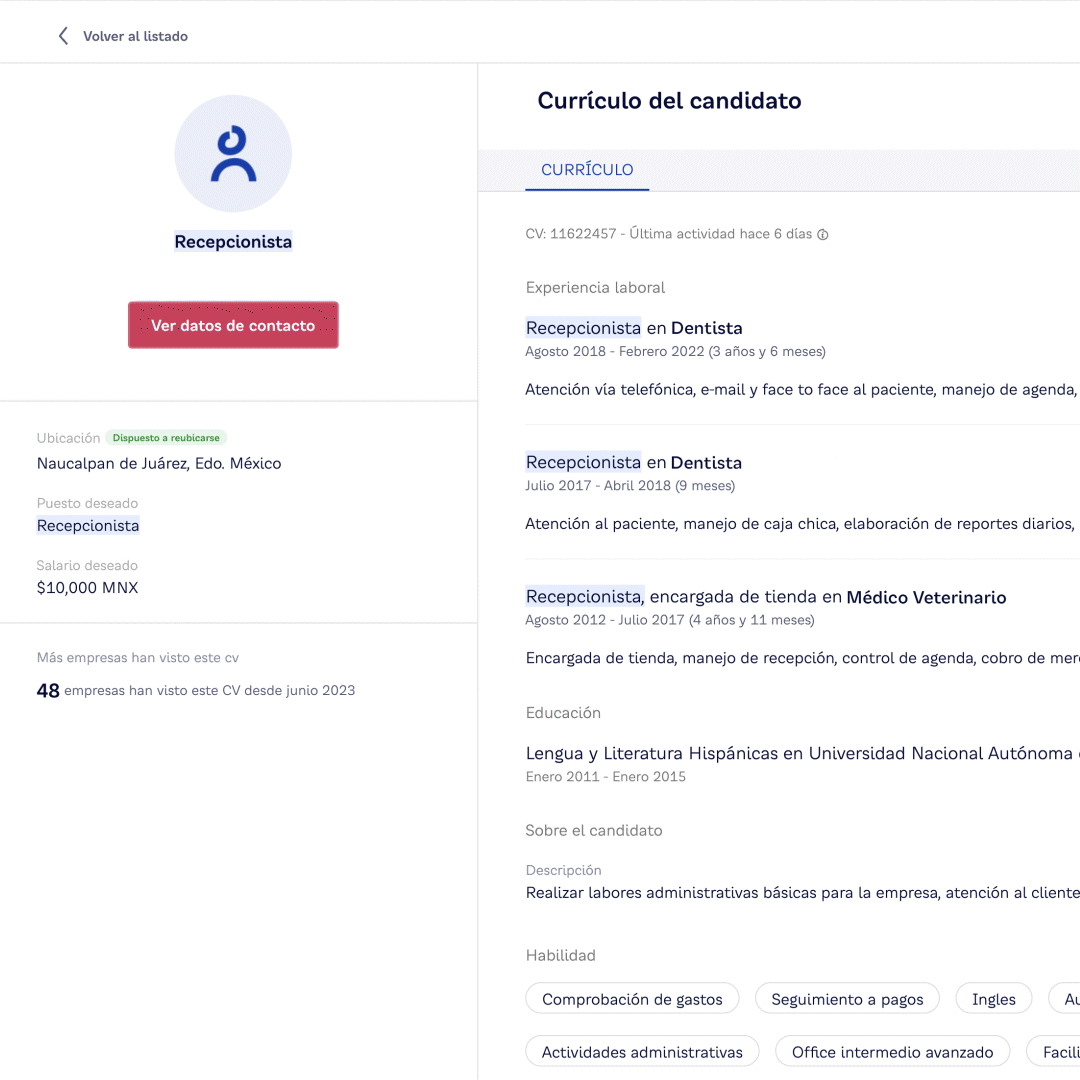Viewport: 1080px width, 1080px height.
Task: Toggle the partially visible 'Au...' skill chip
Action: click(x=1070, y=998)
